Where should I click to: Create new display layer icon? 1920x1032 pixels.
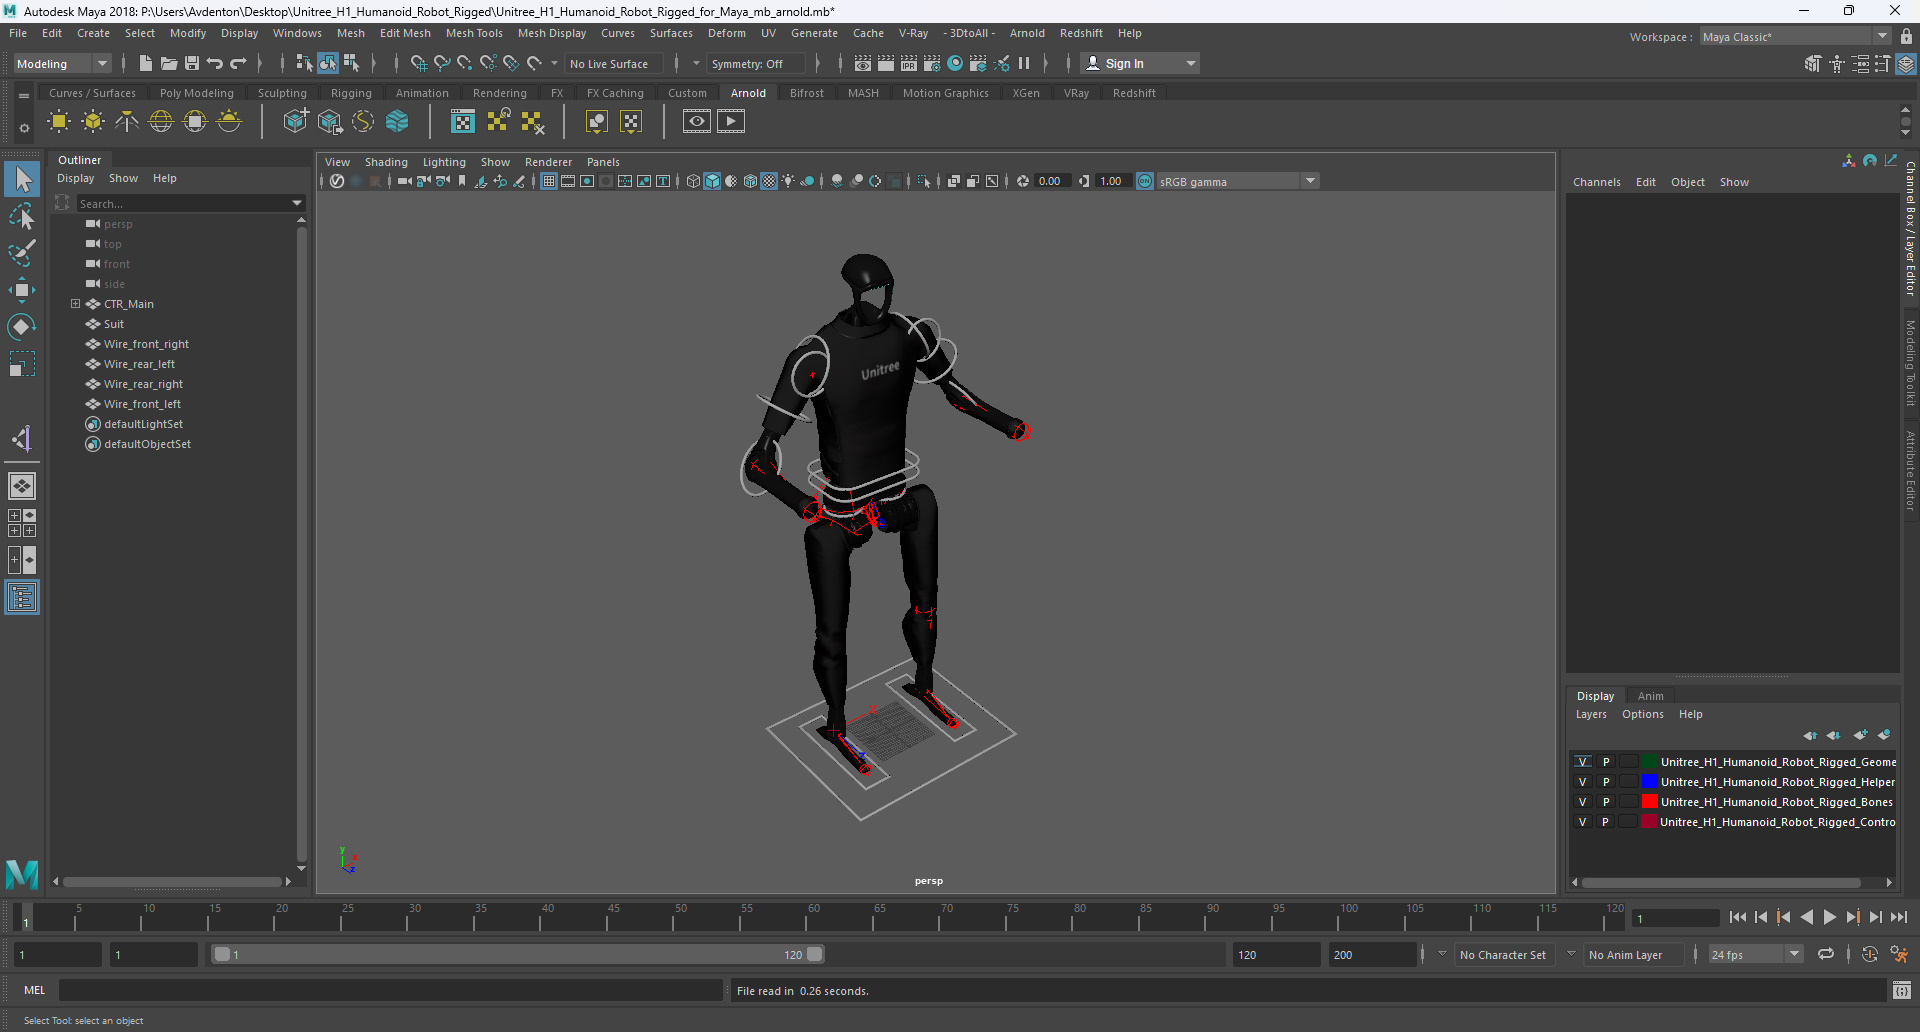click(x=1860, y=735)
